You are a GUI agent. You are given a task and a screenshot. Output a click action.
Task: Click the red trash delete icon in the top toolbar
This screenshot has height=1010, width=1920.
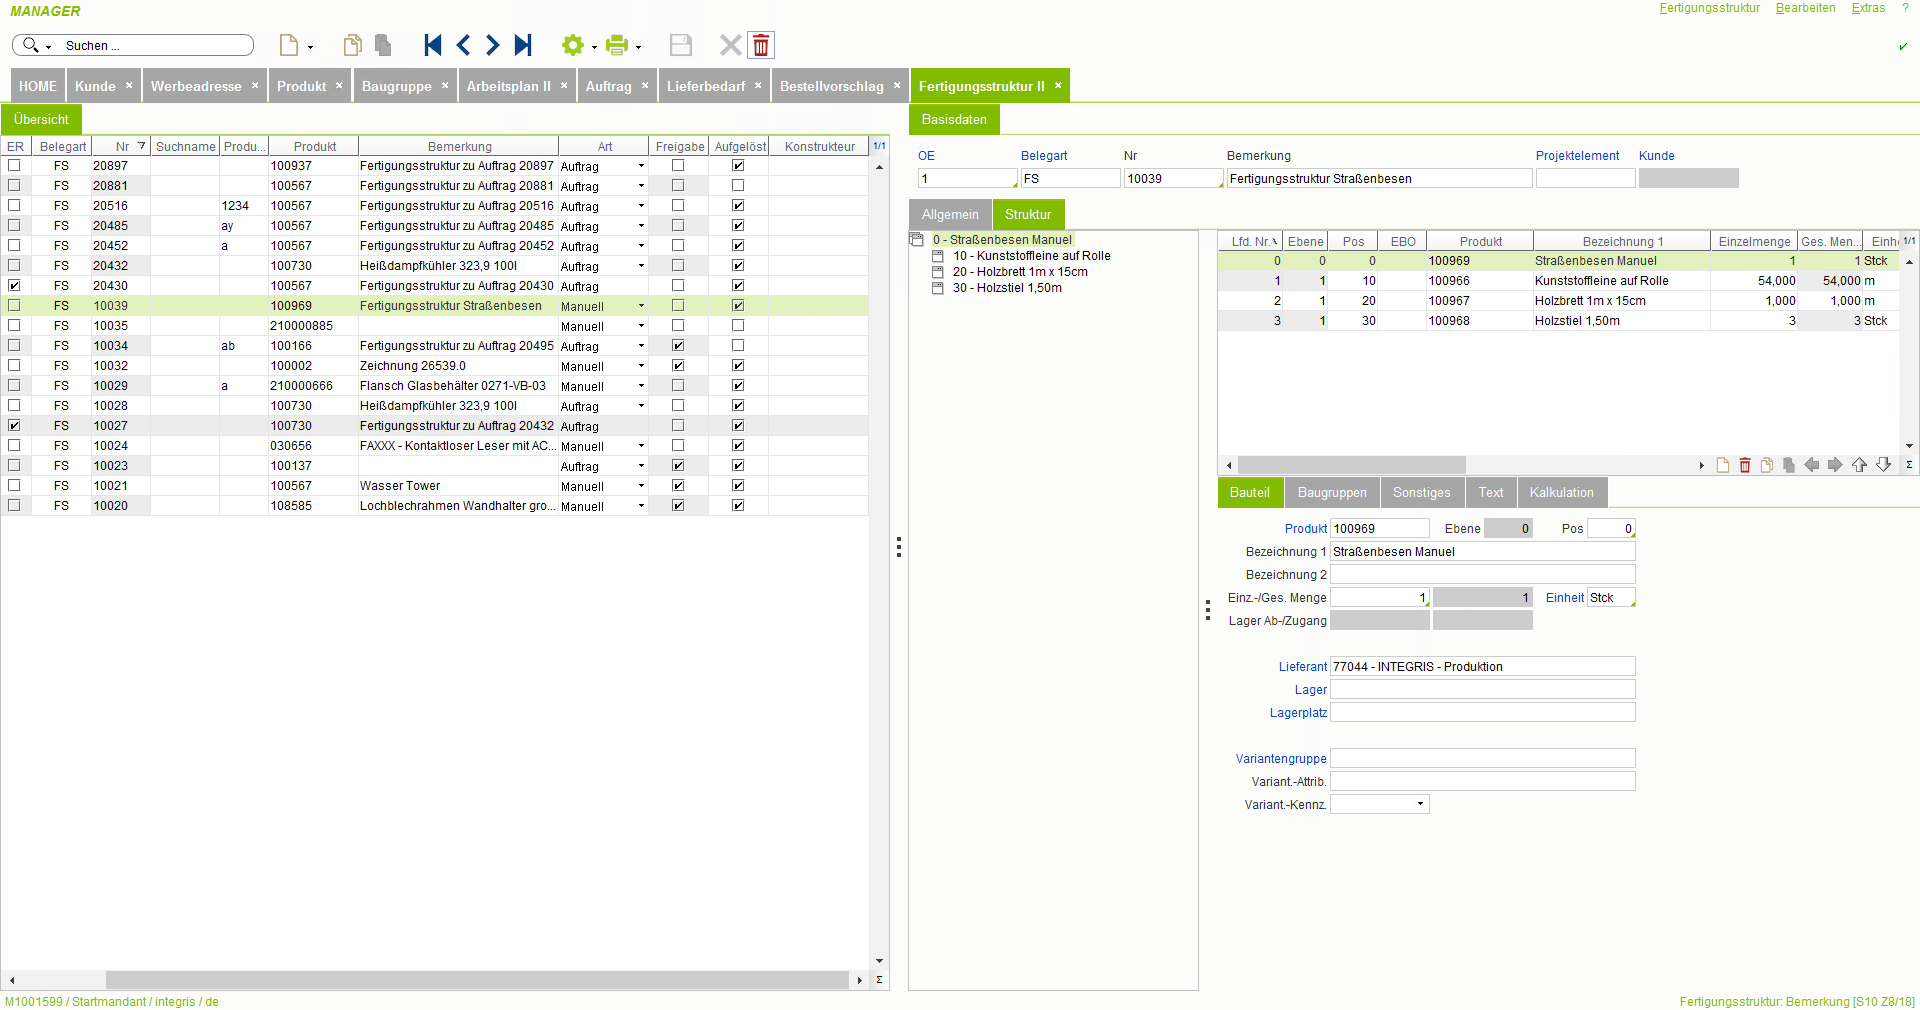(761, 45)
